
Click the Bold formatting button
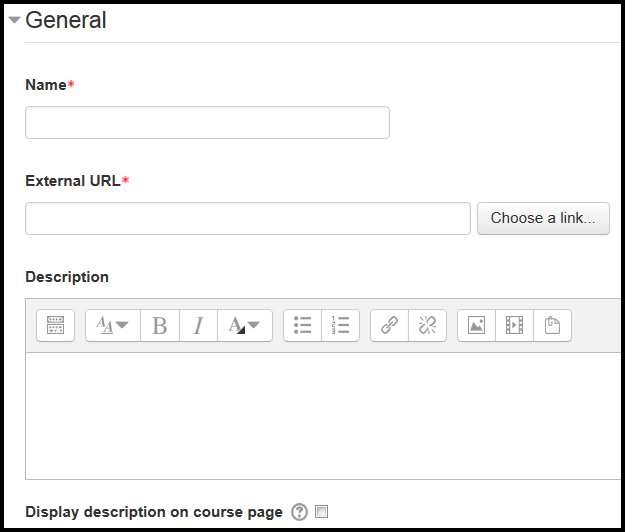coord(160,325)
